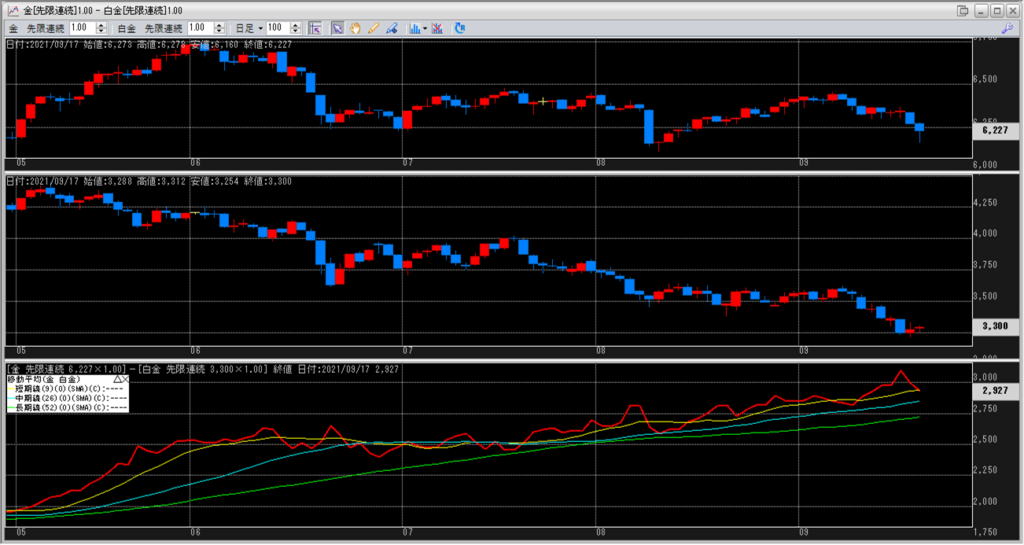Collapse the moving average legend with triangle
1024x545 pixels.
pos(117,380)
